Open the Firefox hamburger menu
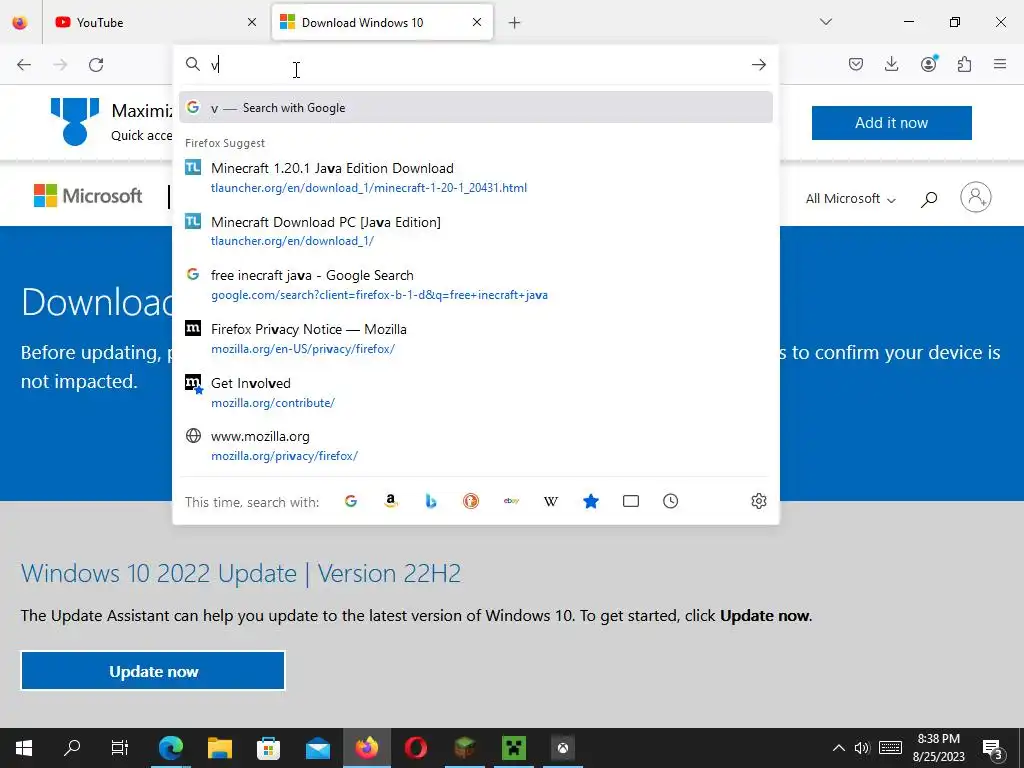 [1000, 64]
